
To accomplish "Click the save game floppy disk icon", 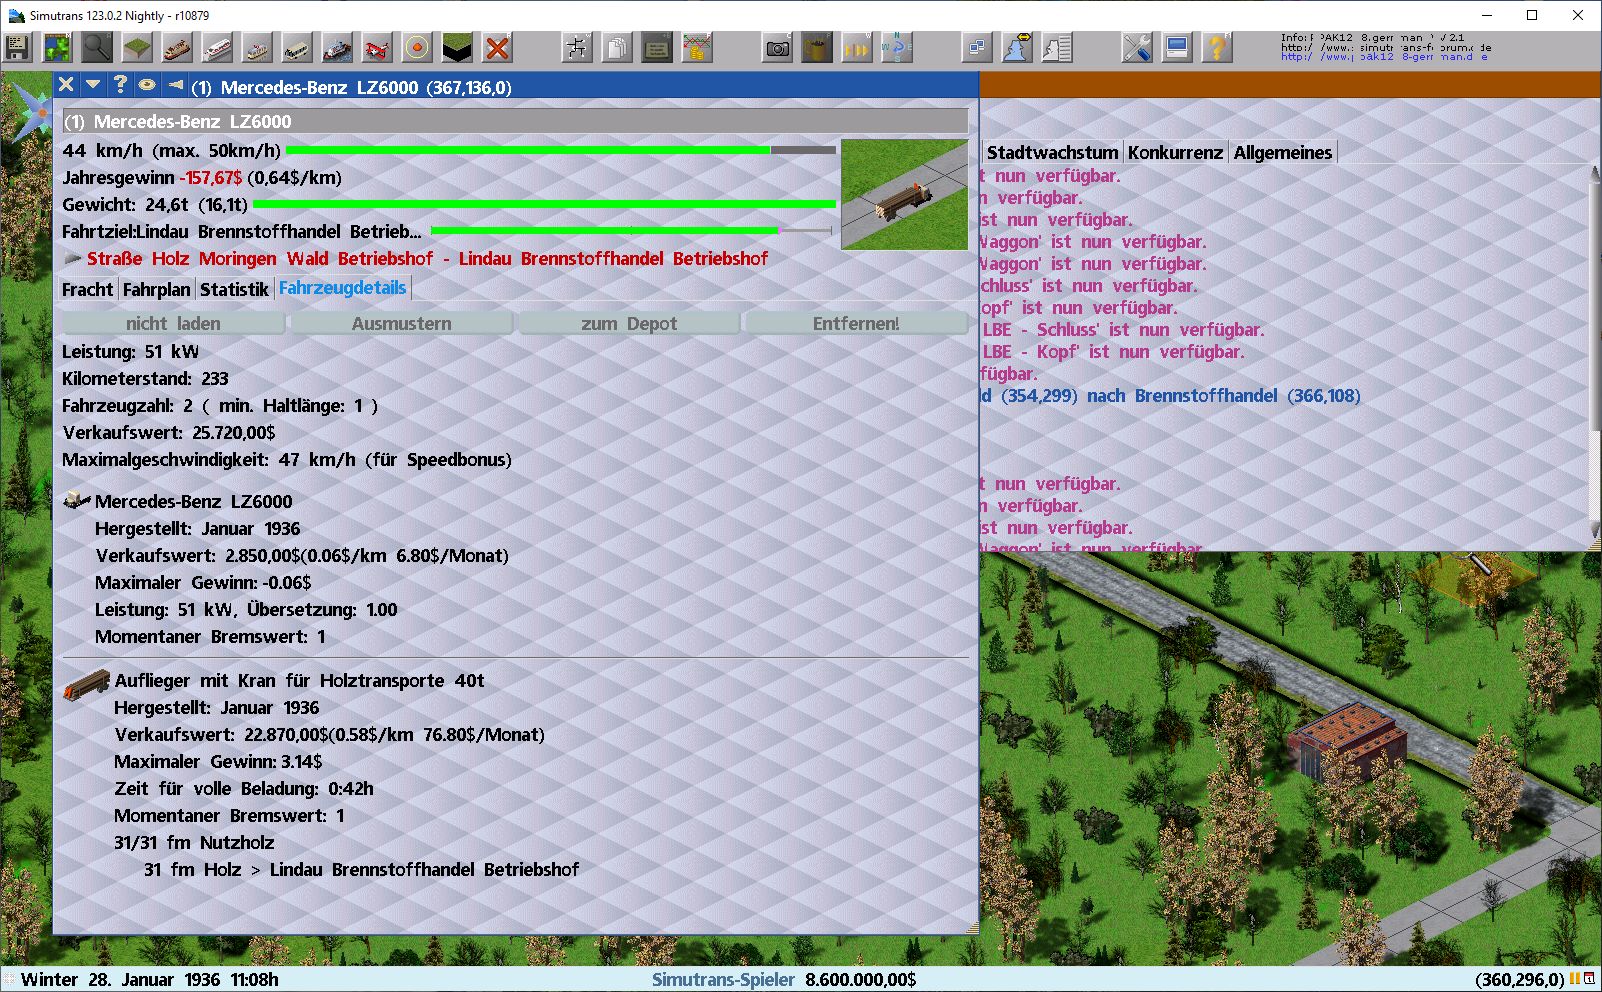I will coord(18,47).
